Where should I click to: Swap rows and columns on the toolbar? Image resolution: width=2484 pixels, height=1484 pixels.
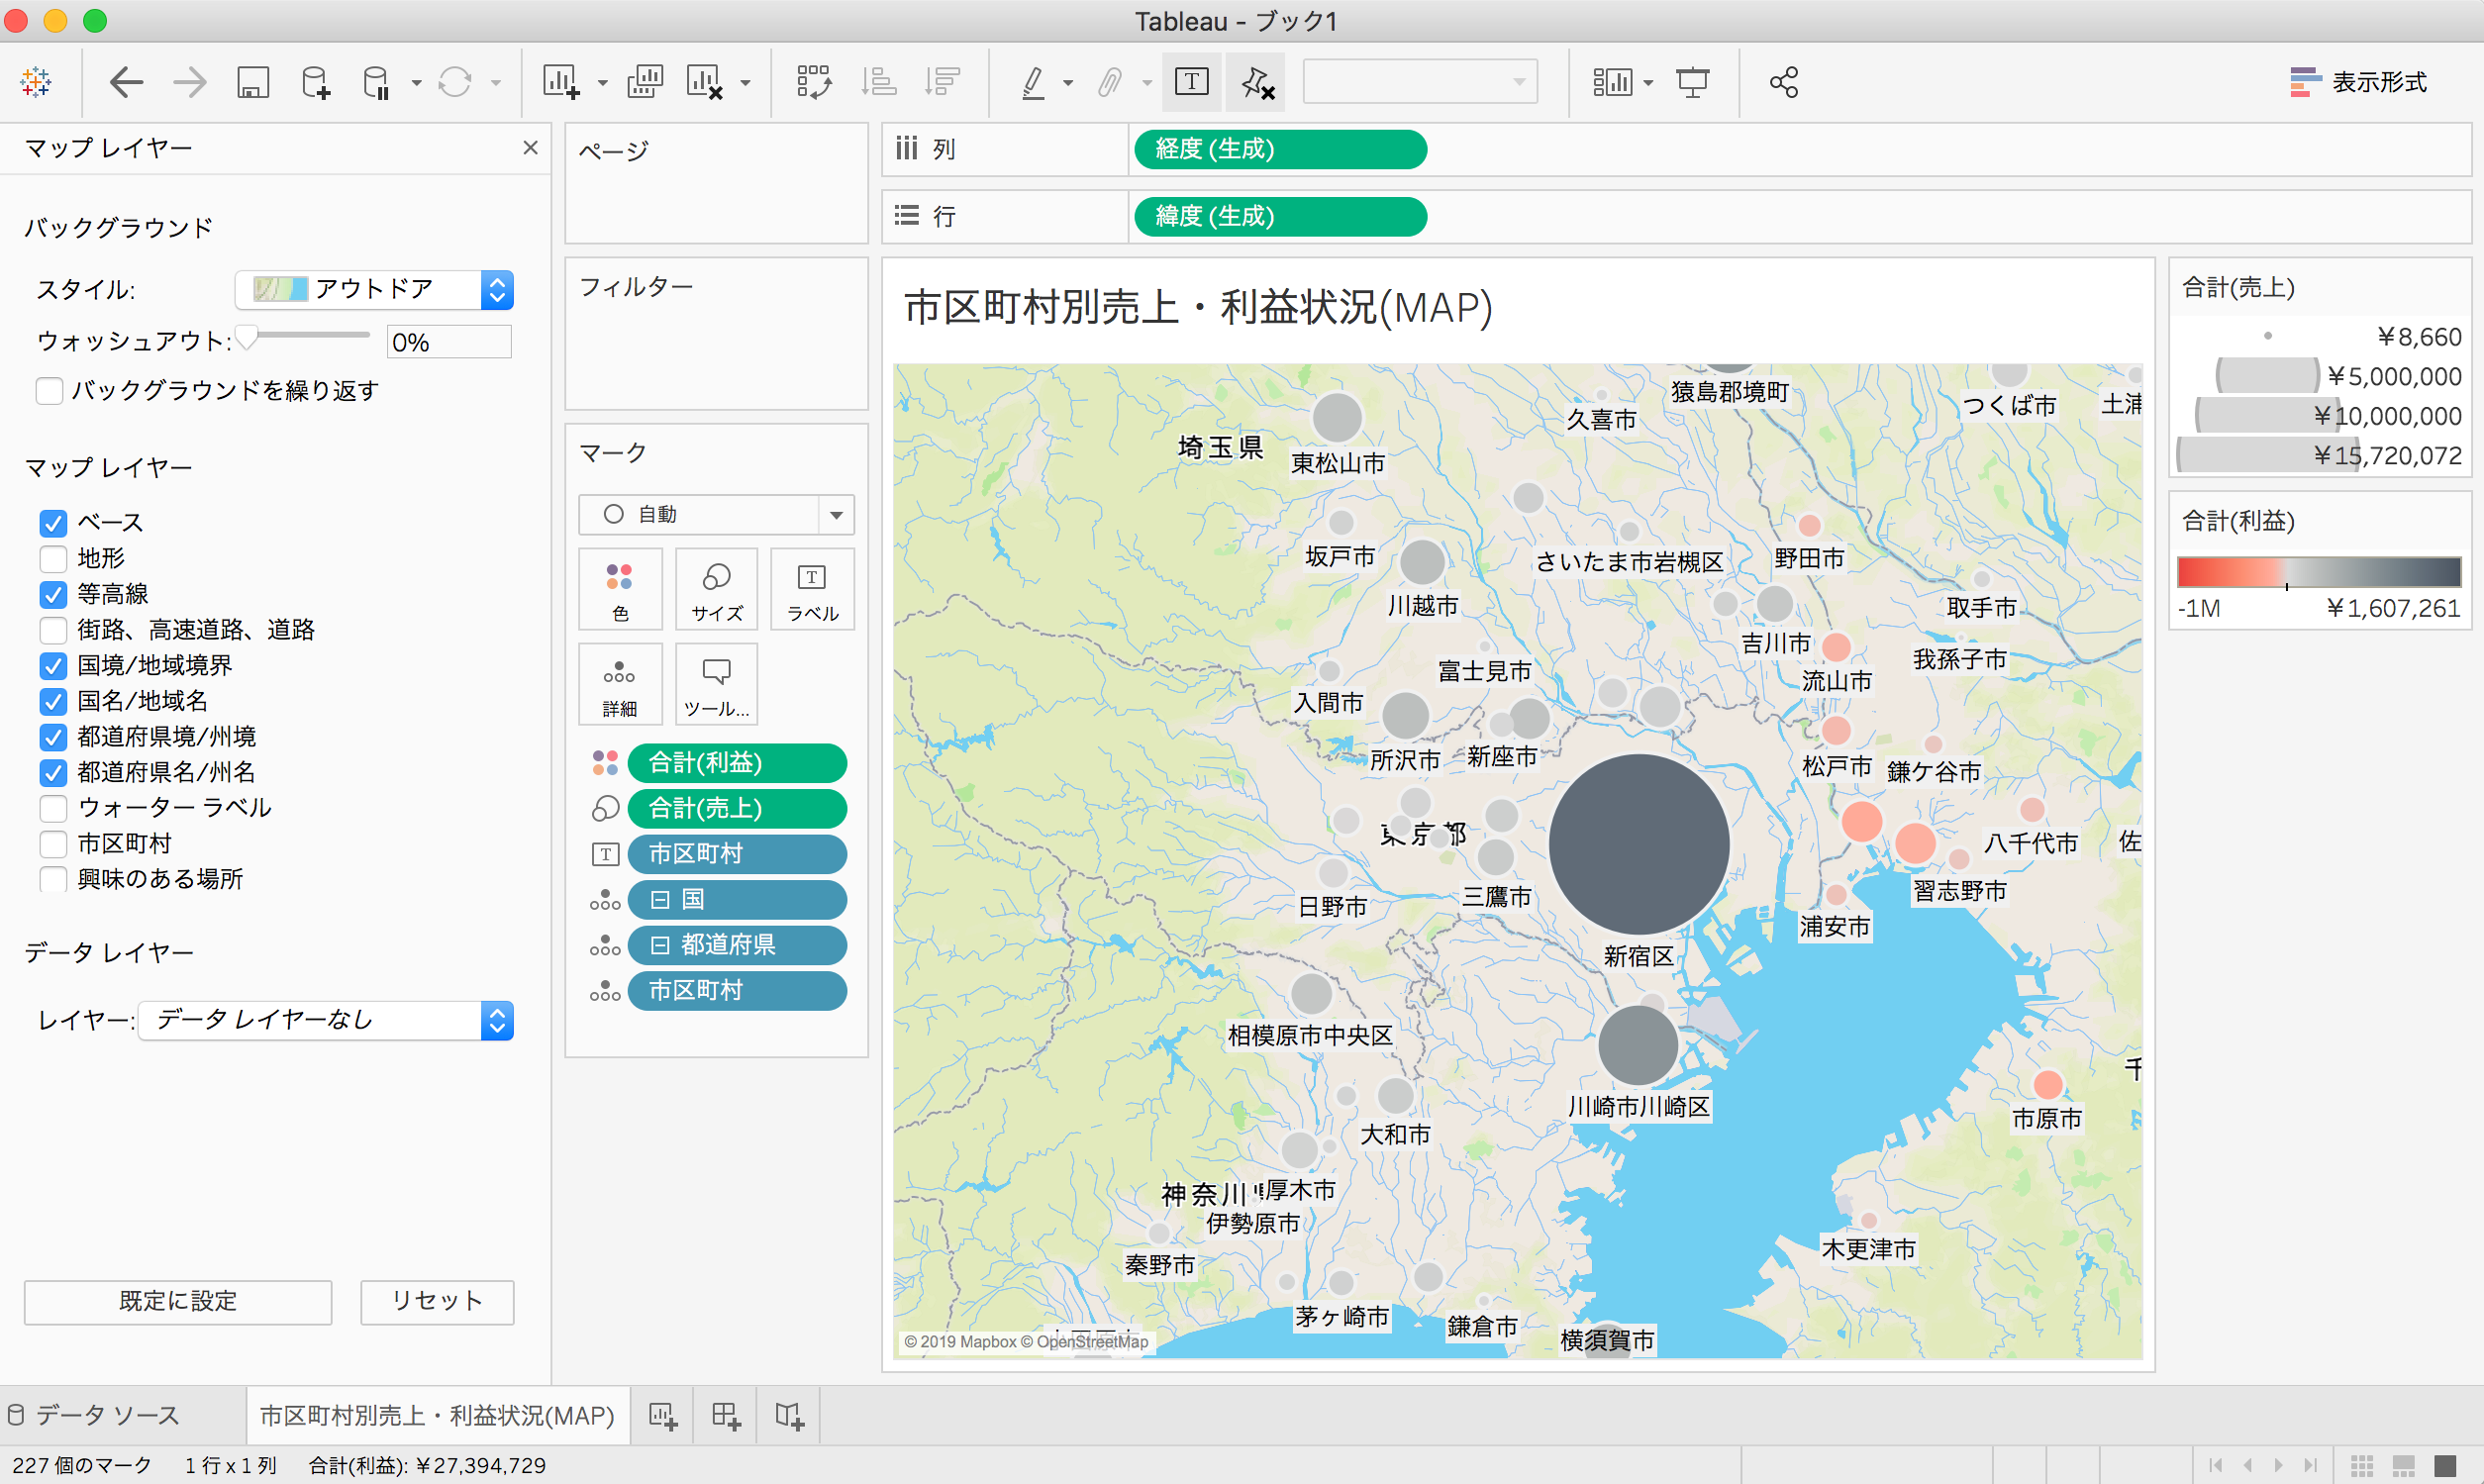pyautogui.click(x=815, y=82)
